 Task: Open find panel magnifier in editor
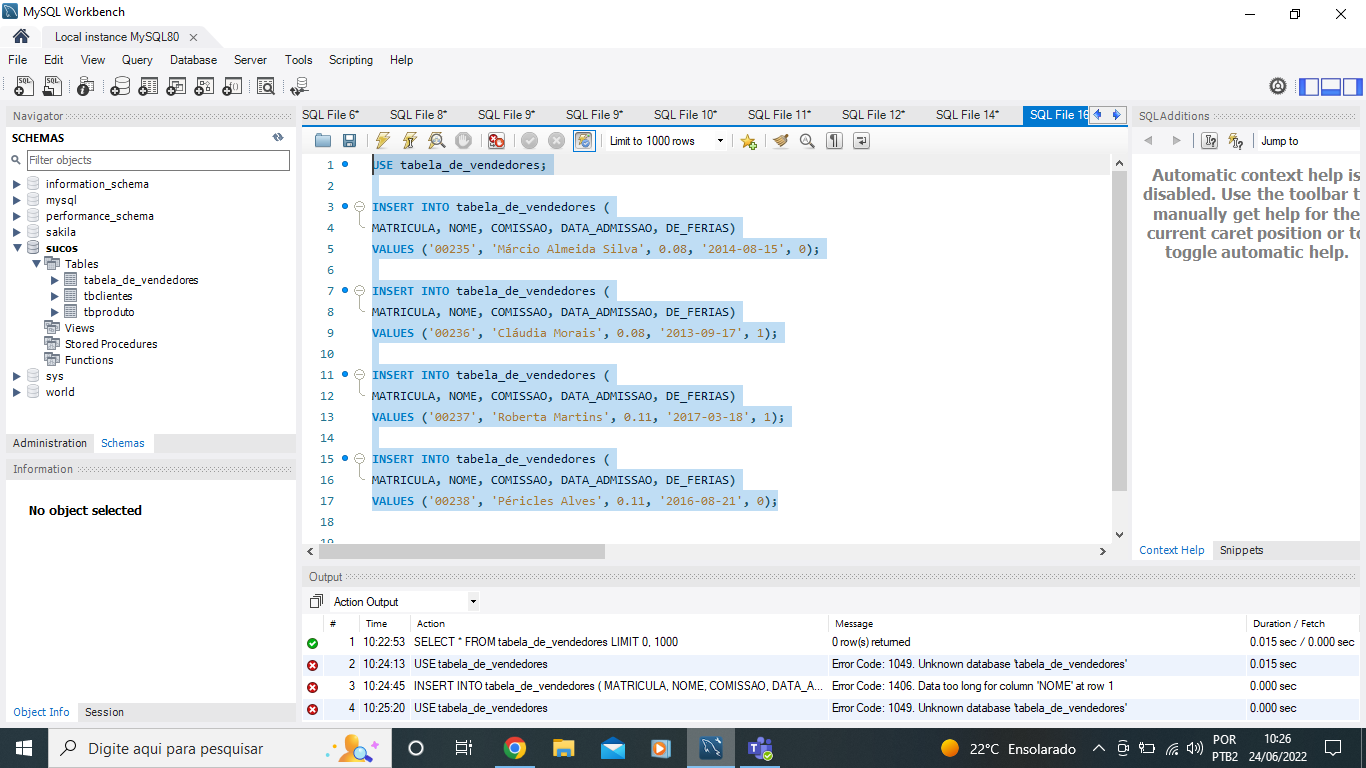click(x=807, y=141)
